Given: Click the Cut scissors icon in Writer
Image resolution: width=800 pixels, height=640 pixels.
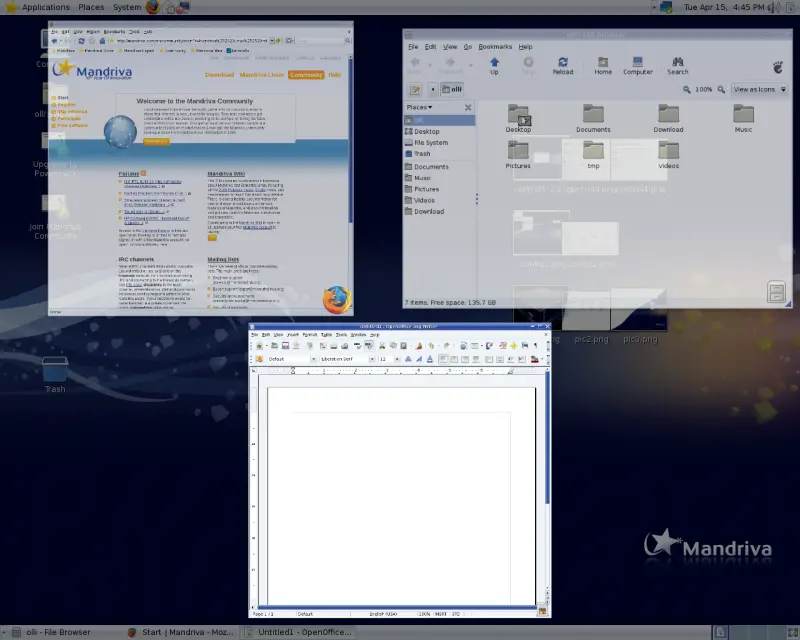Looking at the screenshot, I should (382, 346).
